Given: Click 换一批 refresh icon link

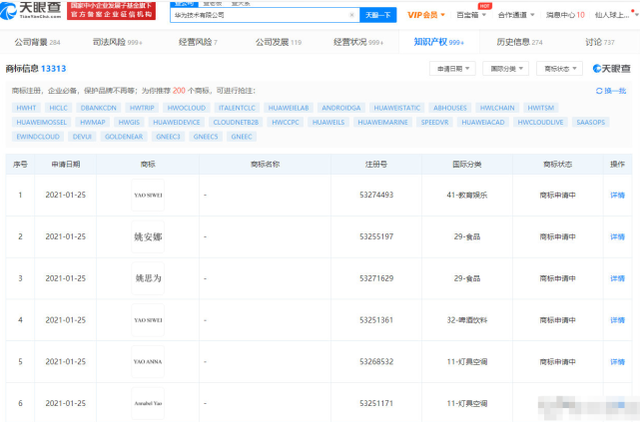Looking at the screenshot, I should (x=611, y=91).
